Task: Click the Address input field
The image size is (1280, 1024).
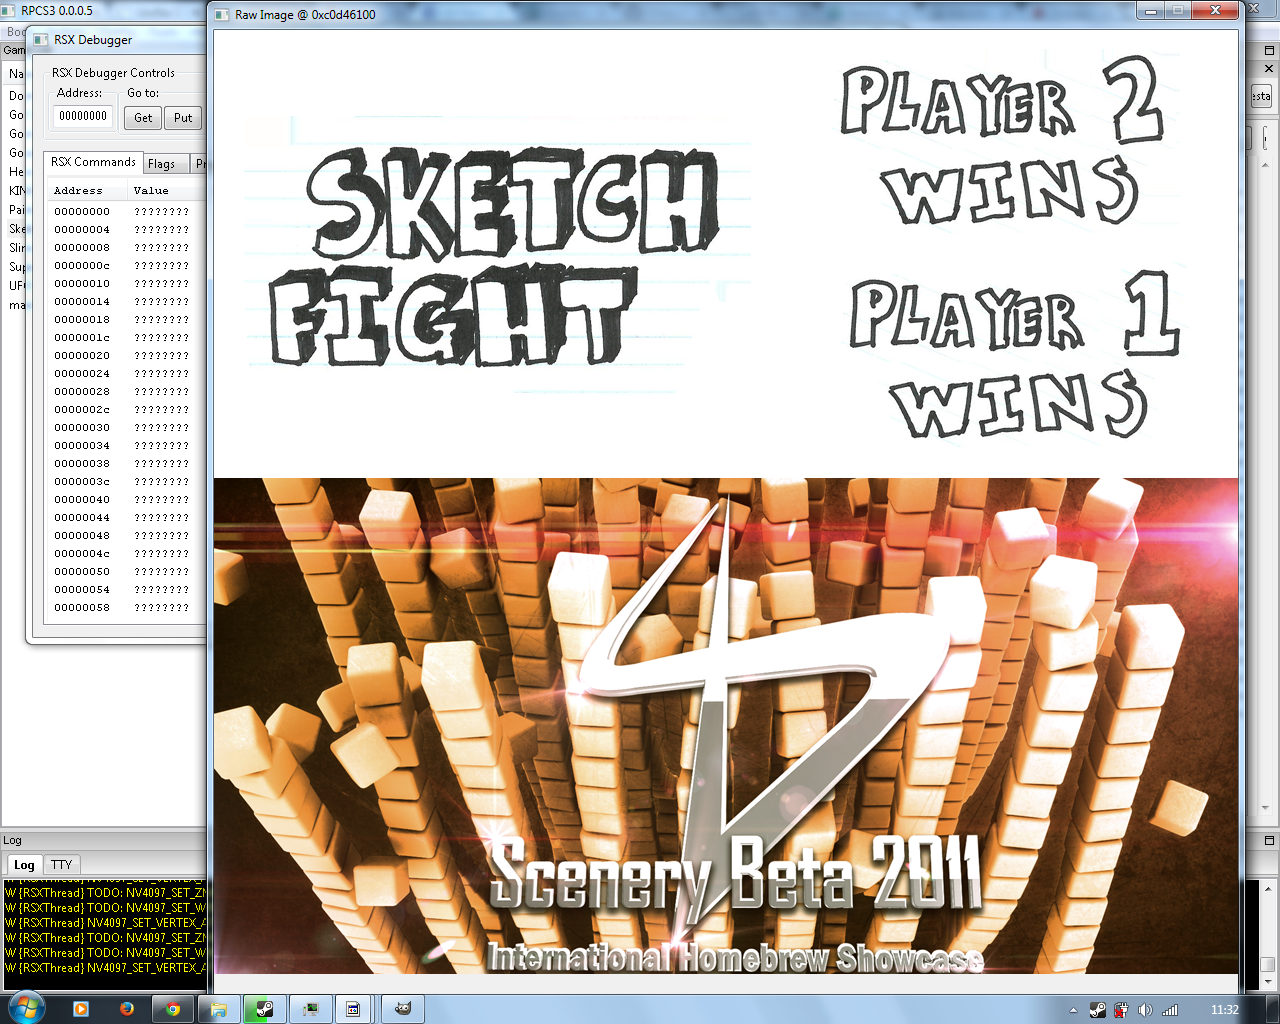Action: coord(83,116)
